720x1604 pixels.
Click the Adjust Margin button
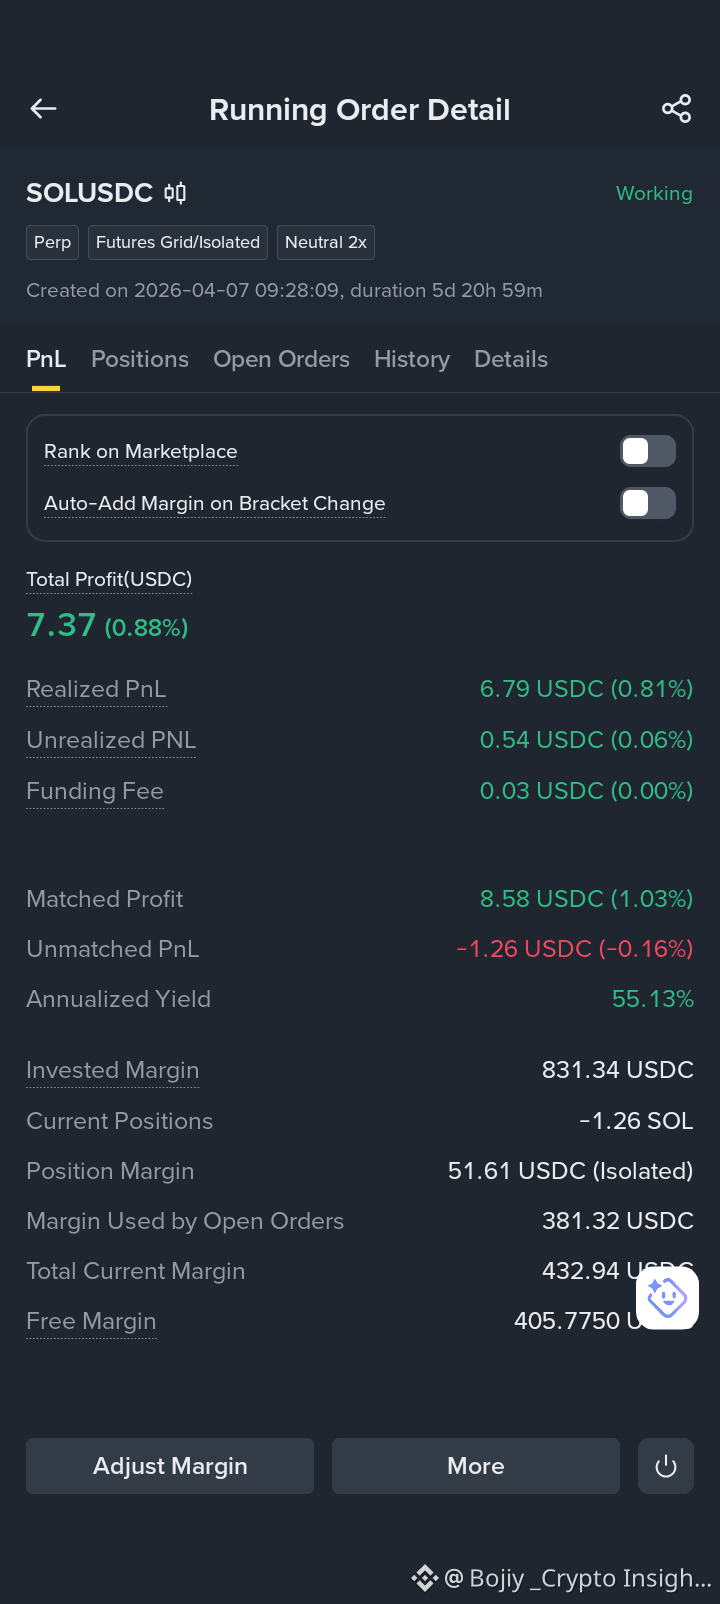click(x=170, y=1466)
